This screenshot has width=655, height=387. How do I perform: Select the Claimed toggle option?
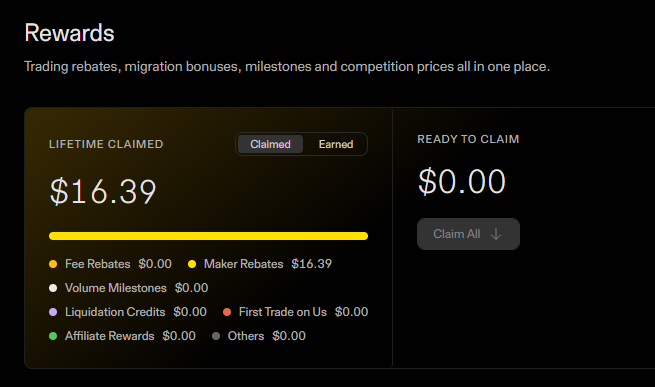click(270, 144)
